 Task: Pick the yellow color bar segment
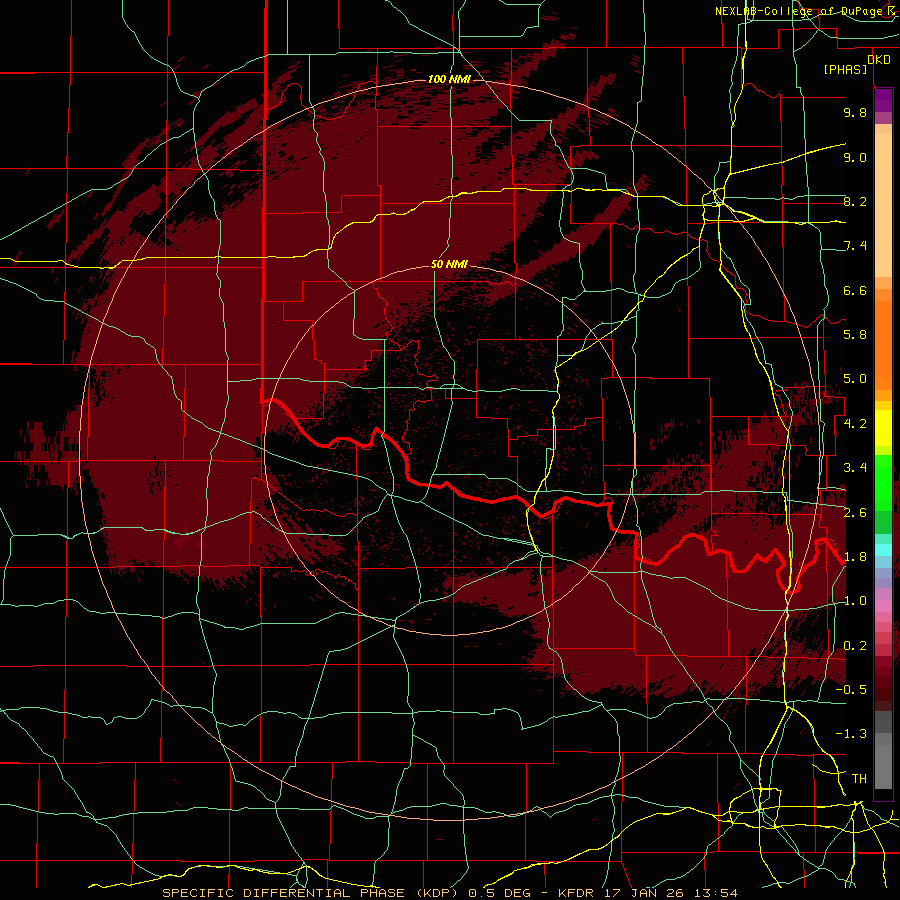click(883, 428)
